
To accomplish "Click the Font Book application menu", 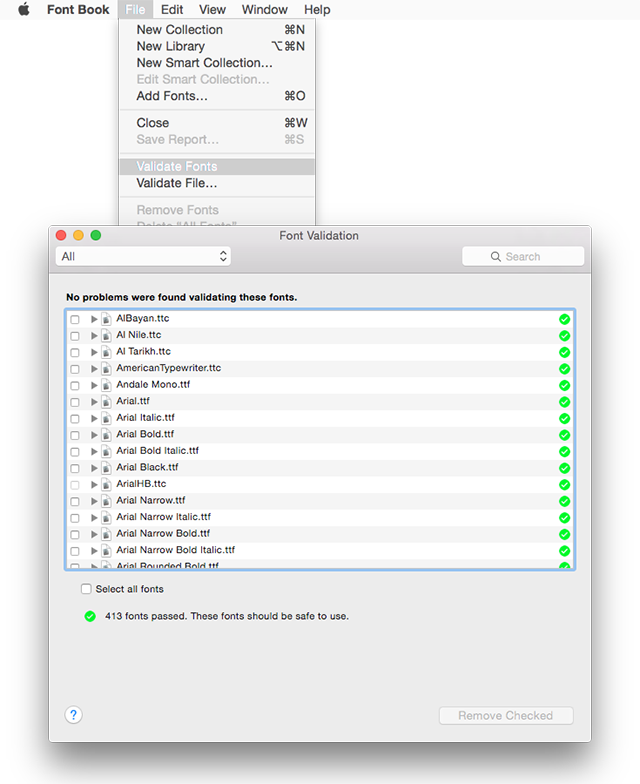I will [x=78, y=10].
